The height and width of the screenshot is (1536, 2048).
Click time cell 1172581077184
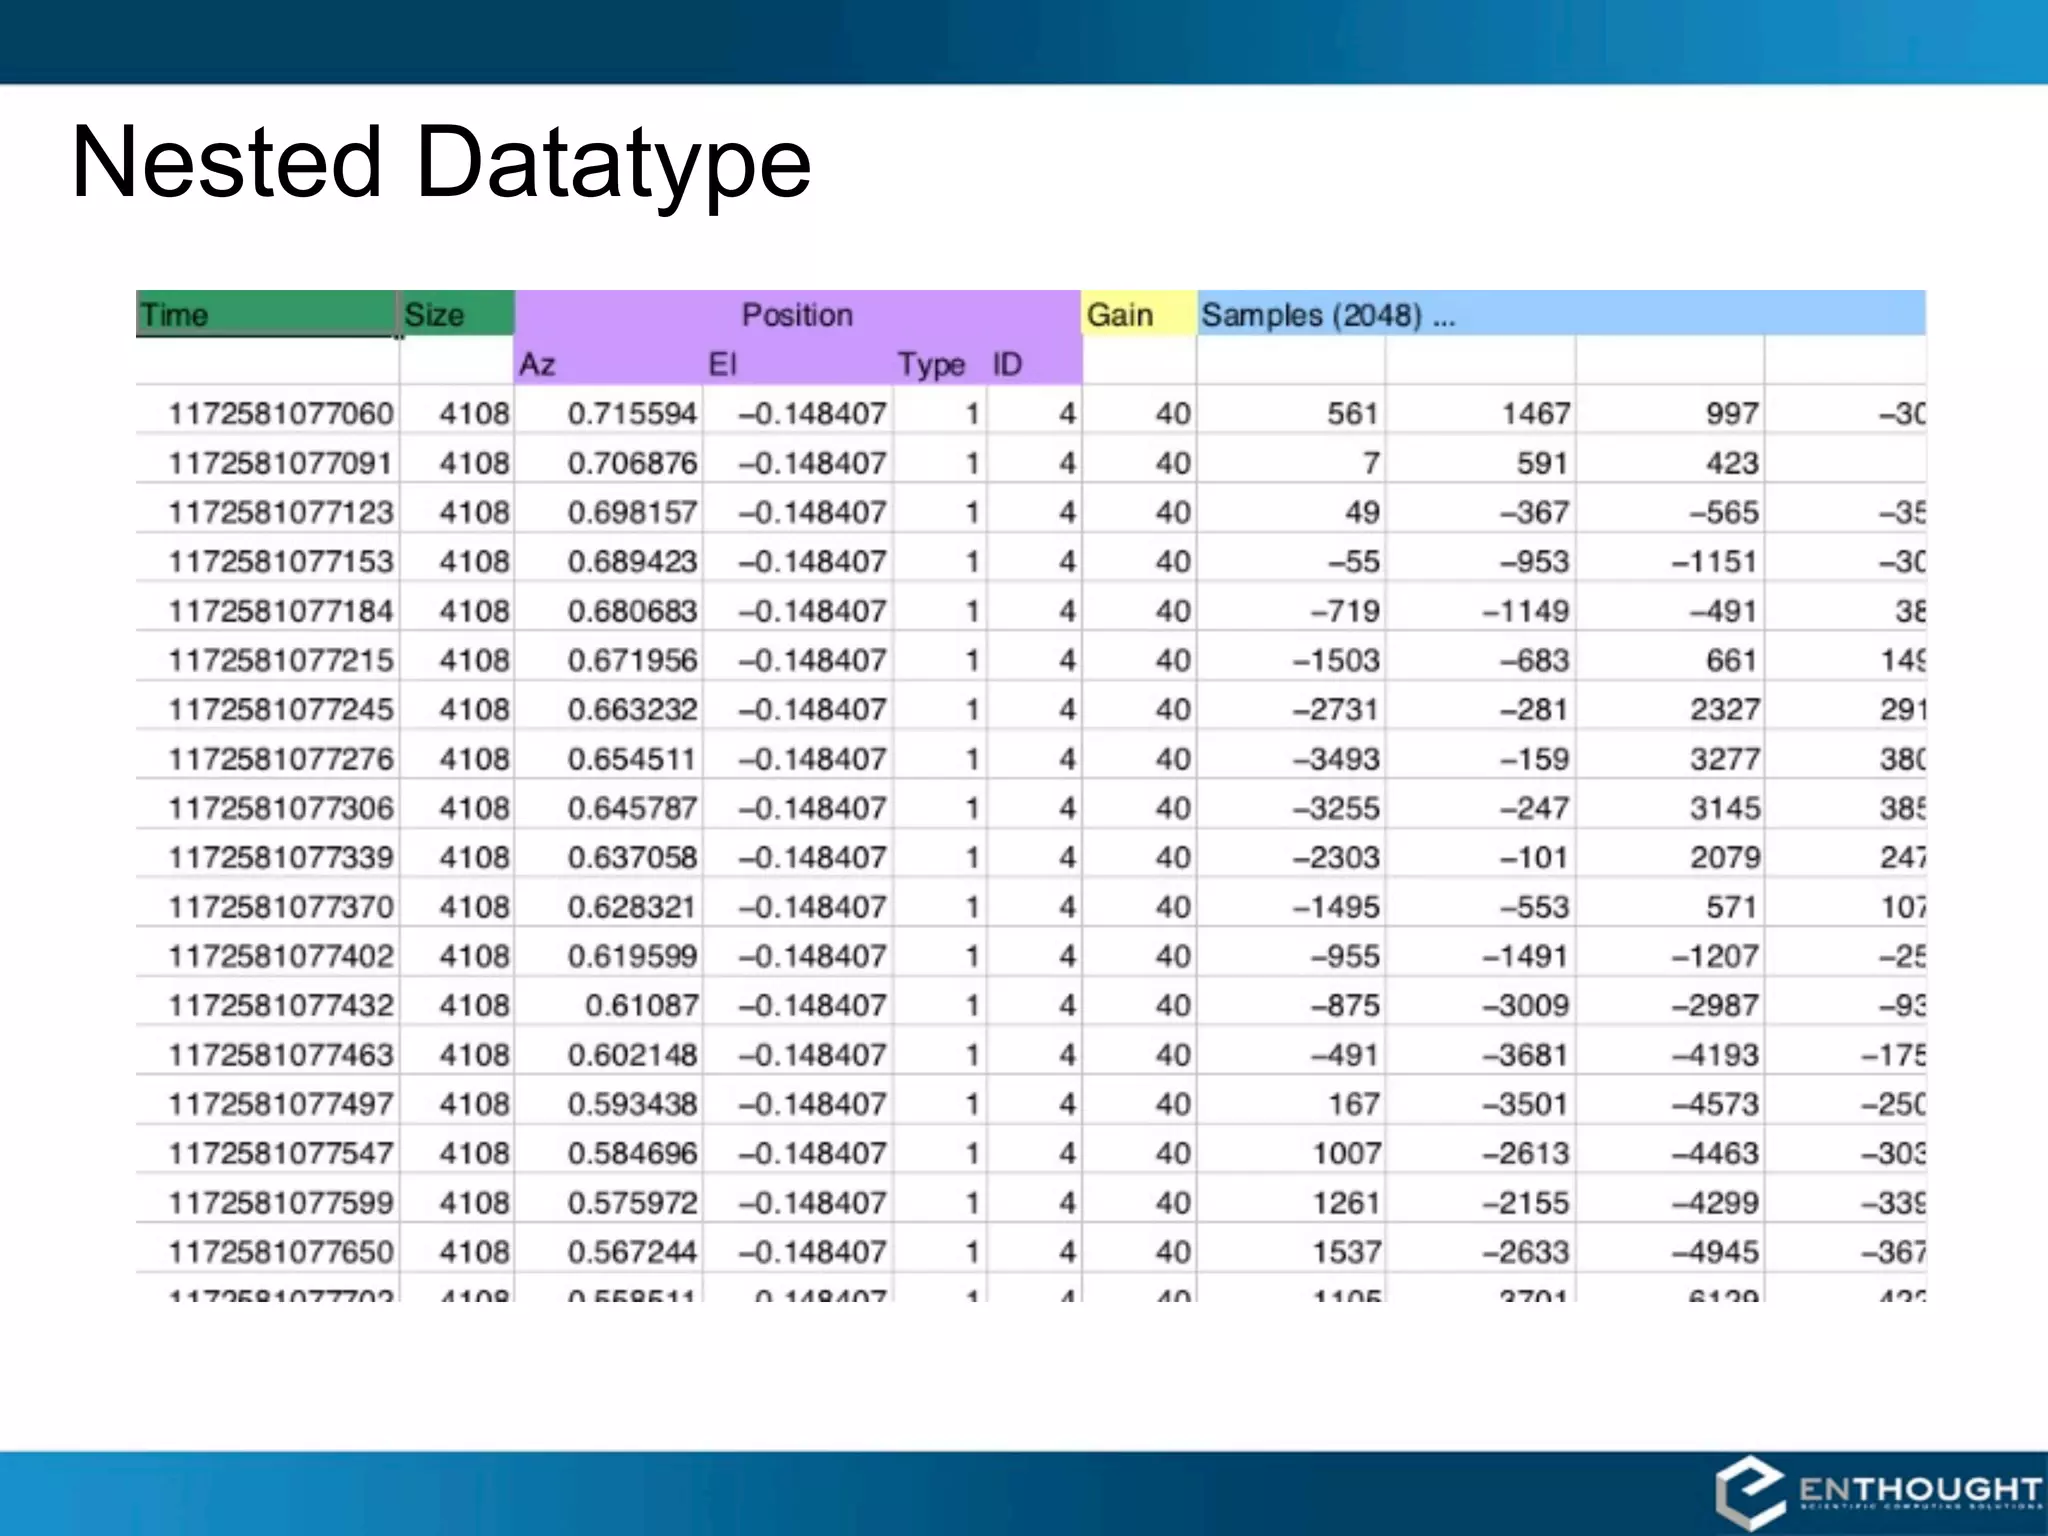tap(281, 610)
